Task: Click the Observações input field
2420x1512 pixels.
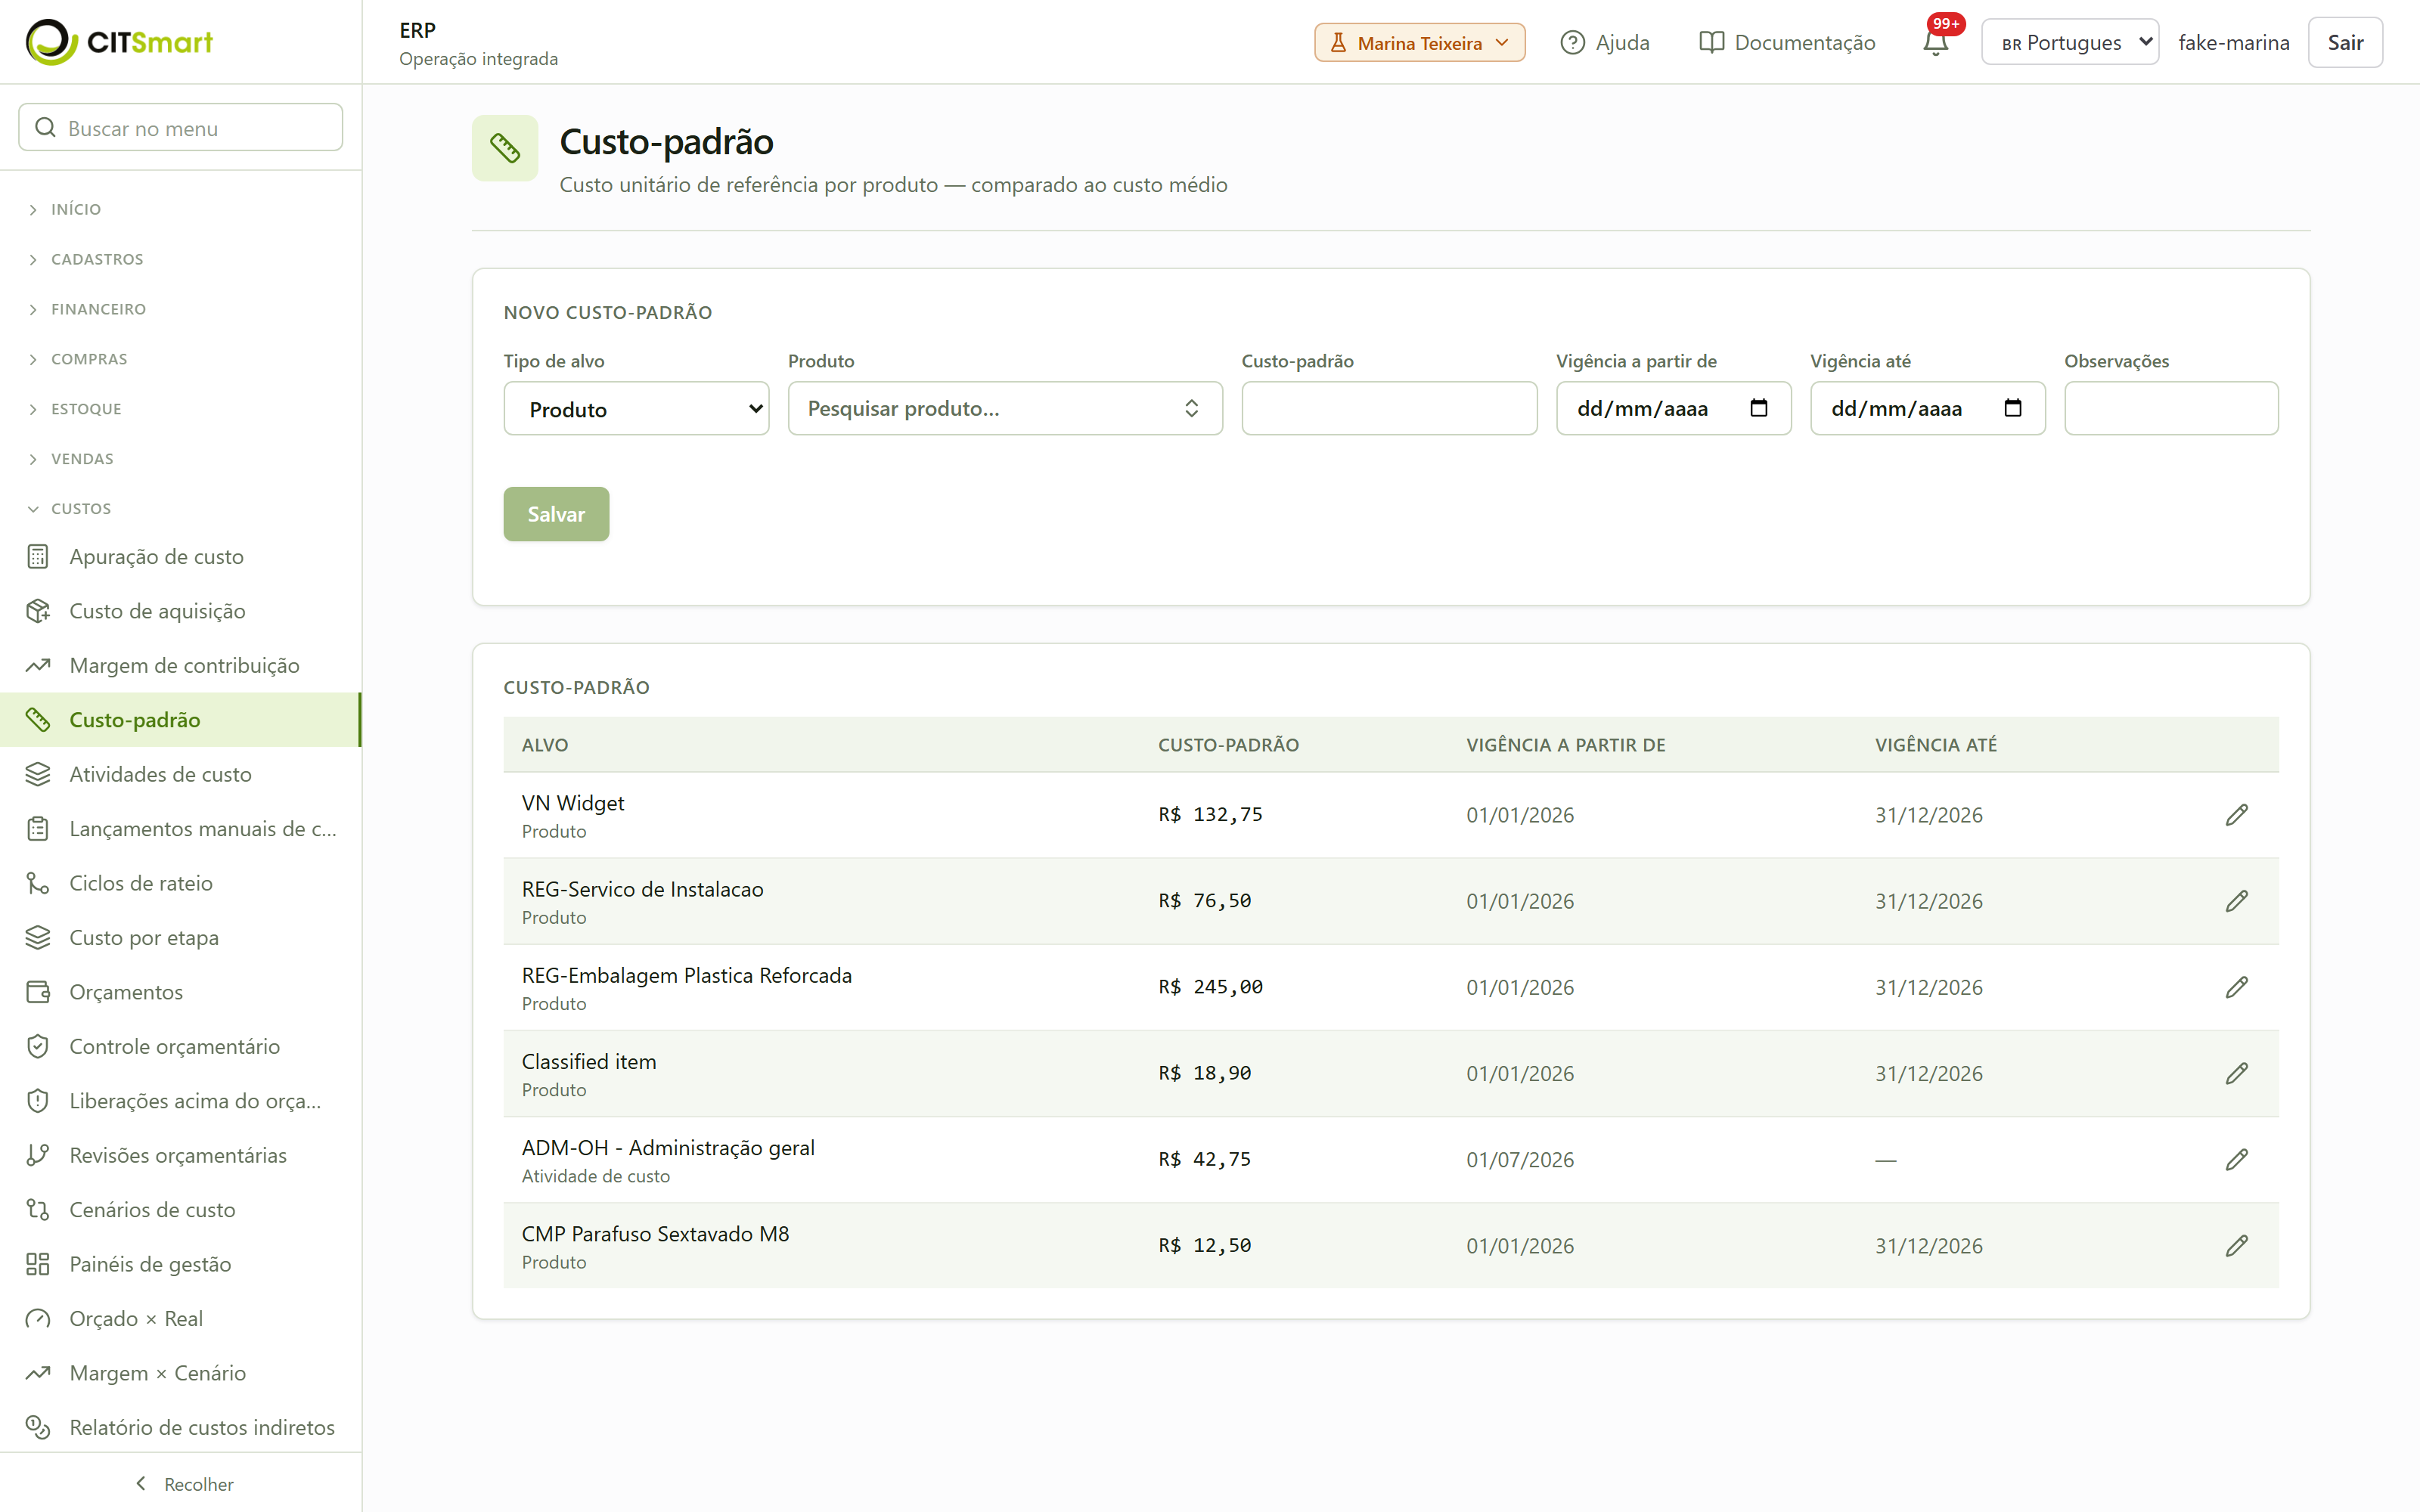Action: (x=2171, y=408)
